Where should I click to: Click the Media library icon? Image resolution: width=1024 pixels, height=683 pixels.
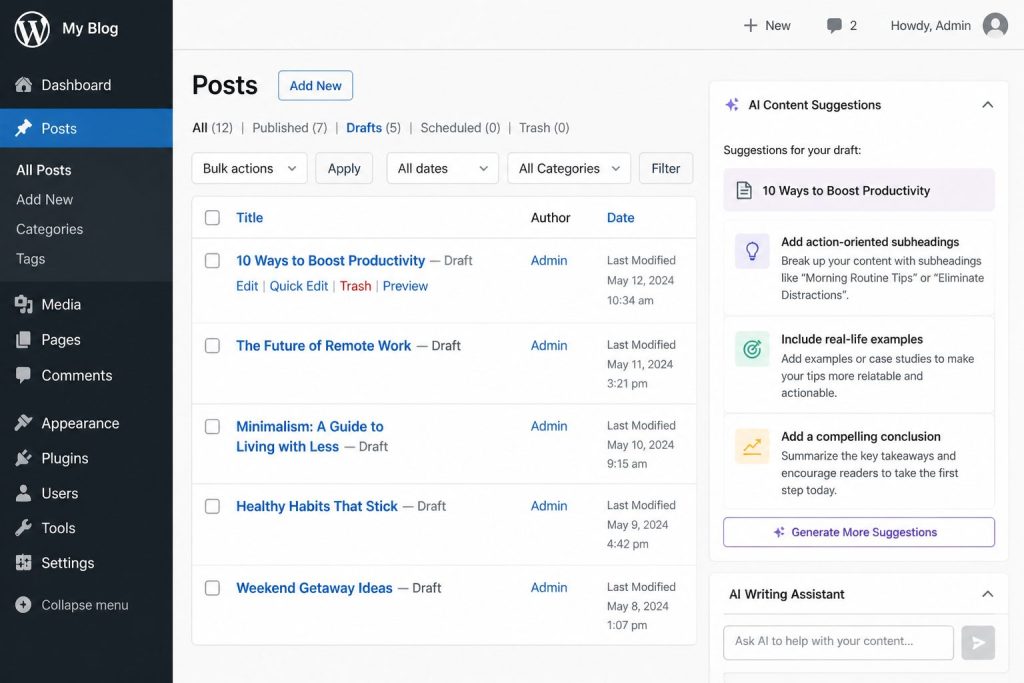[x=24, y=304]
